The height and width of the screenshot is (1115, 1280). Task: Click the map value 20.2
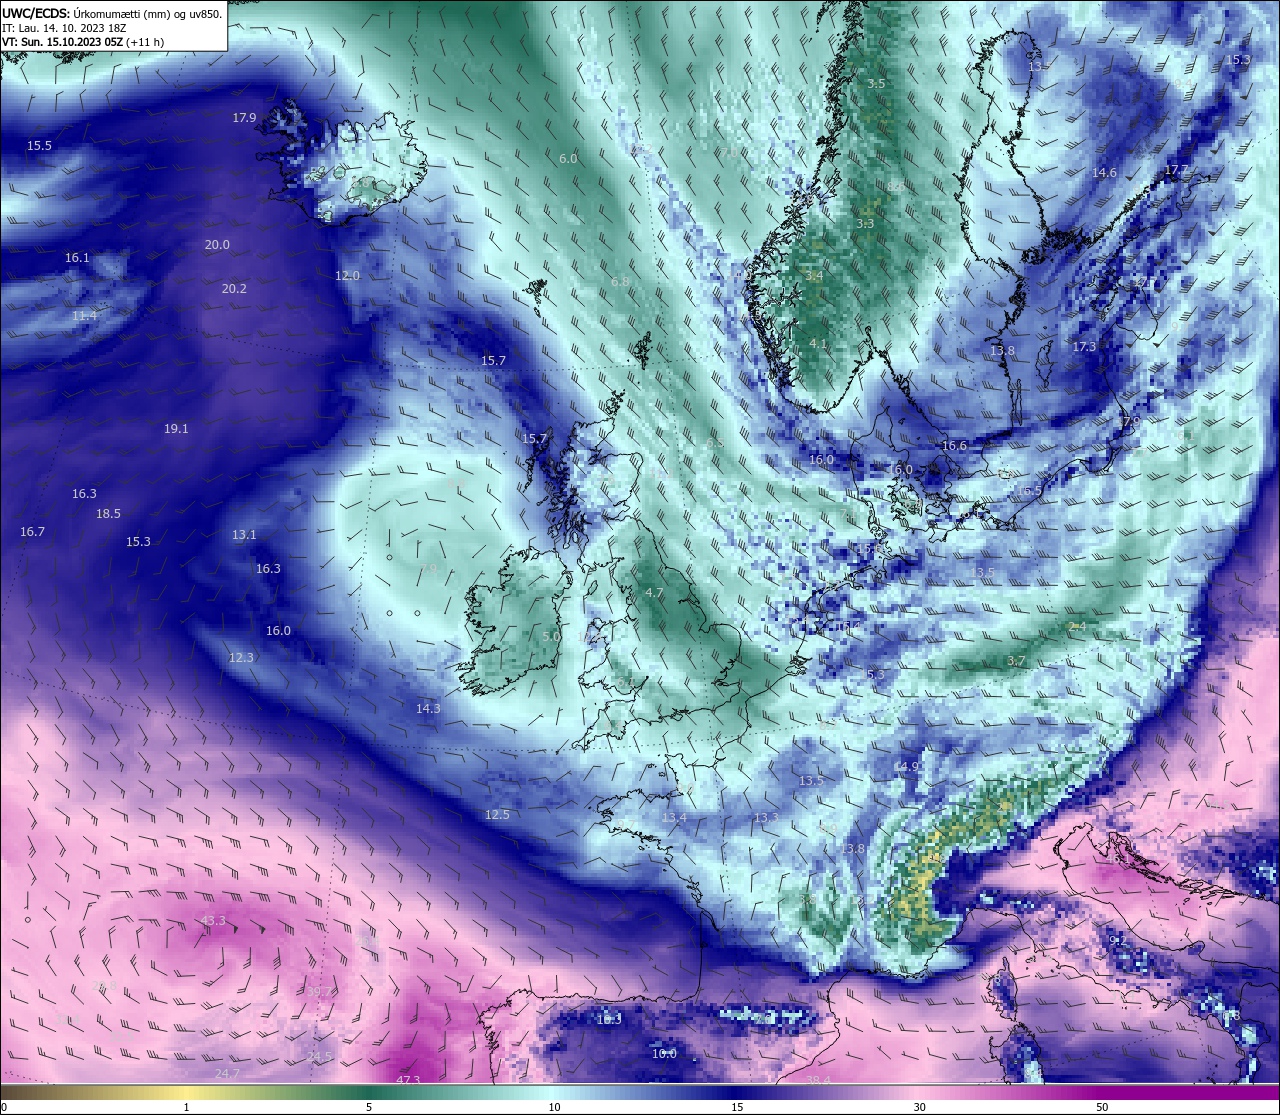[x=234, y=289]
